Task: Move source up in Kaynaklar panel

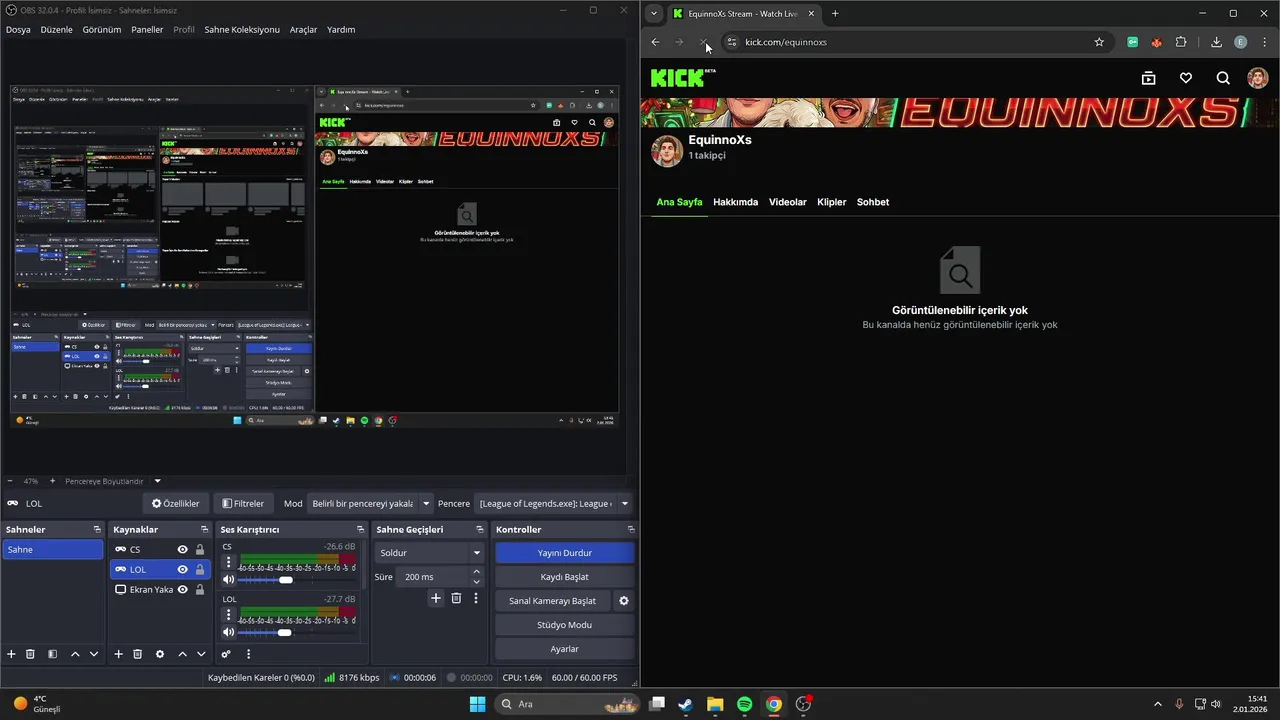Action: [182, 654]
